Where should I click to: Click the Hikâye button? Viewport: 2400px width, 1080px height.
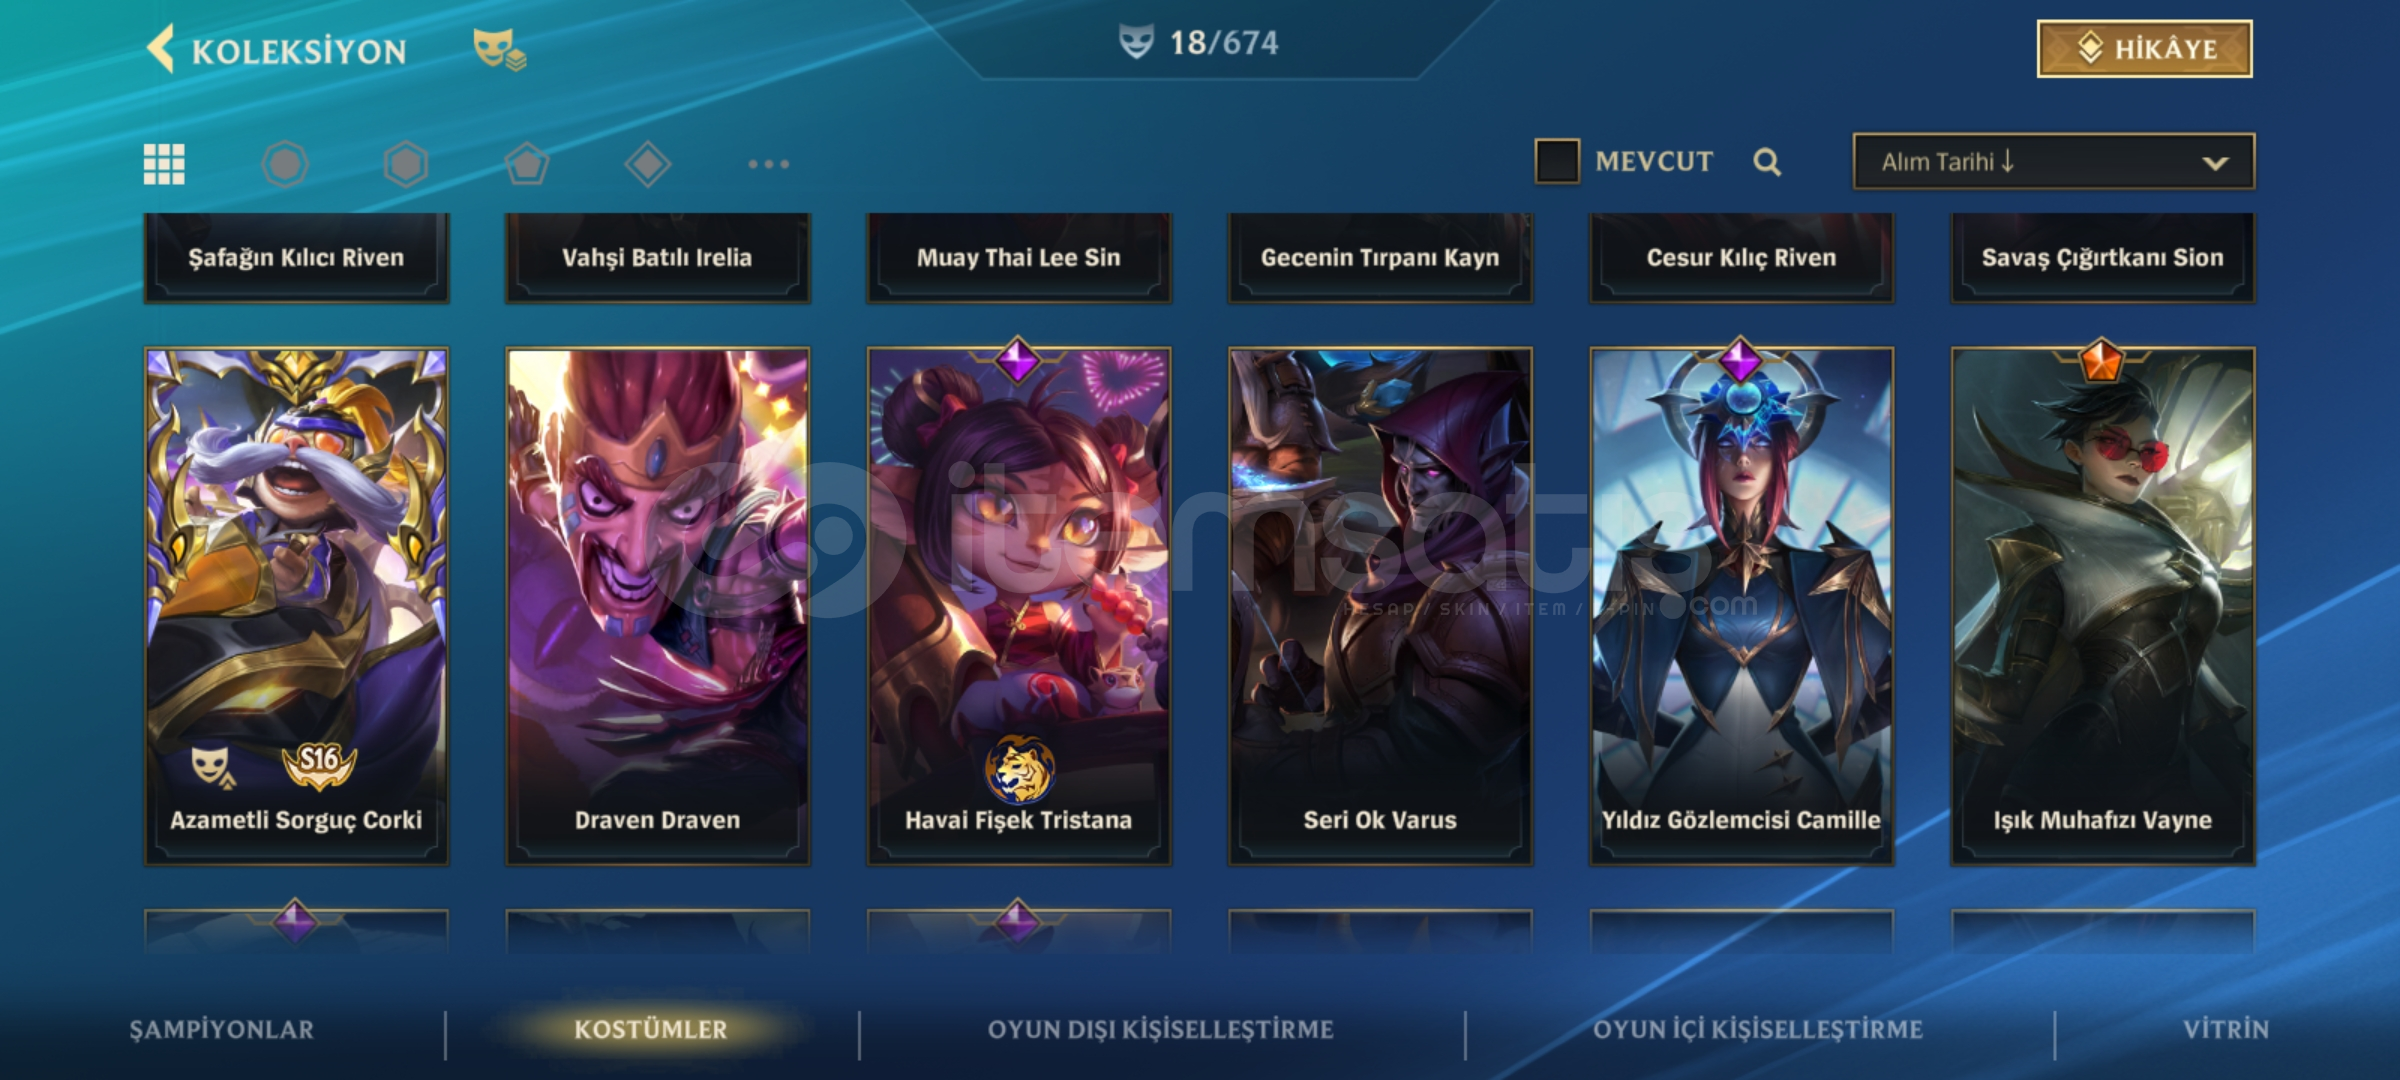click(x=2145, y=48)
